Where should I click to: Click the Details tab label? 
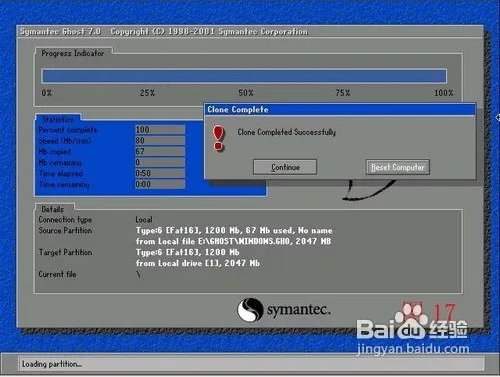pyautogui.click(x=52, y=209)
